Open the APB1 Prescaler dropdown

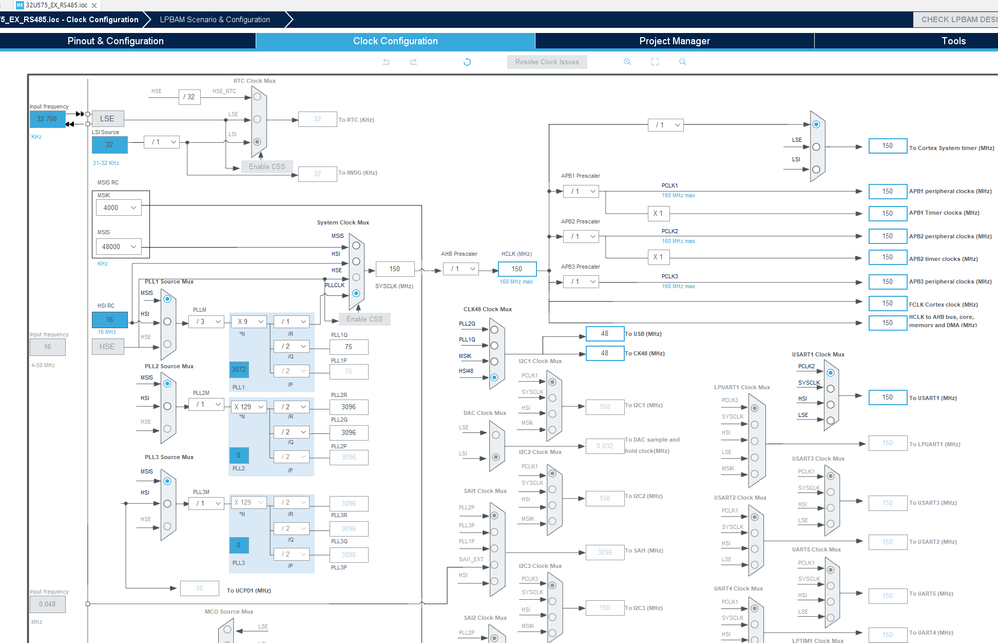pyautogui.click(x=580, y=191)
